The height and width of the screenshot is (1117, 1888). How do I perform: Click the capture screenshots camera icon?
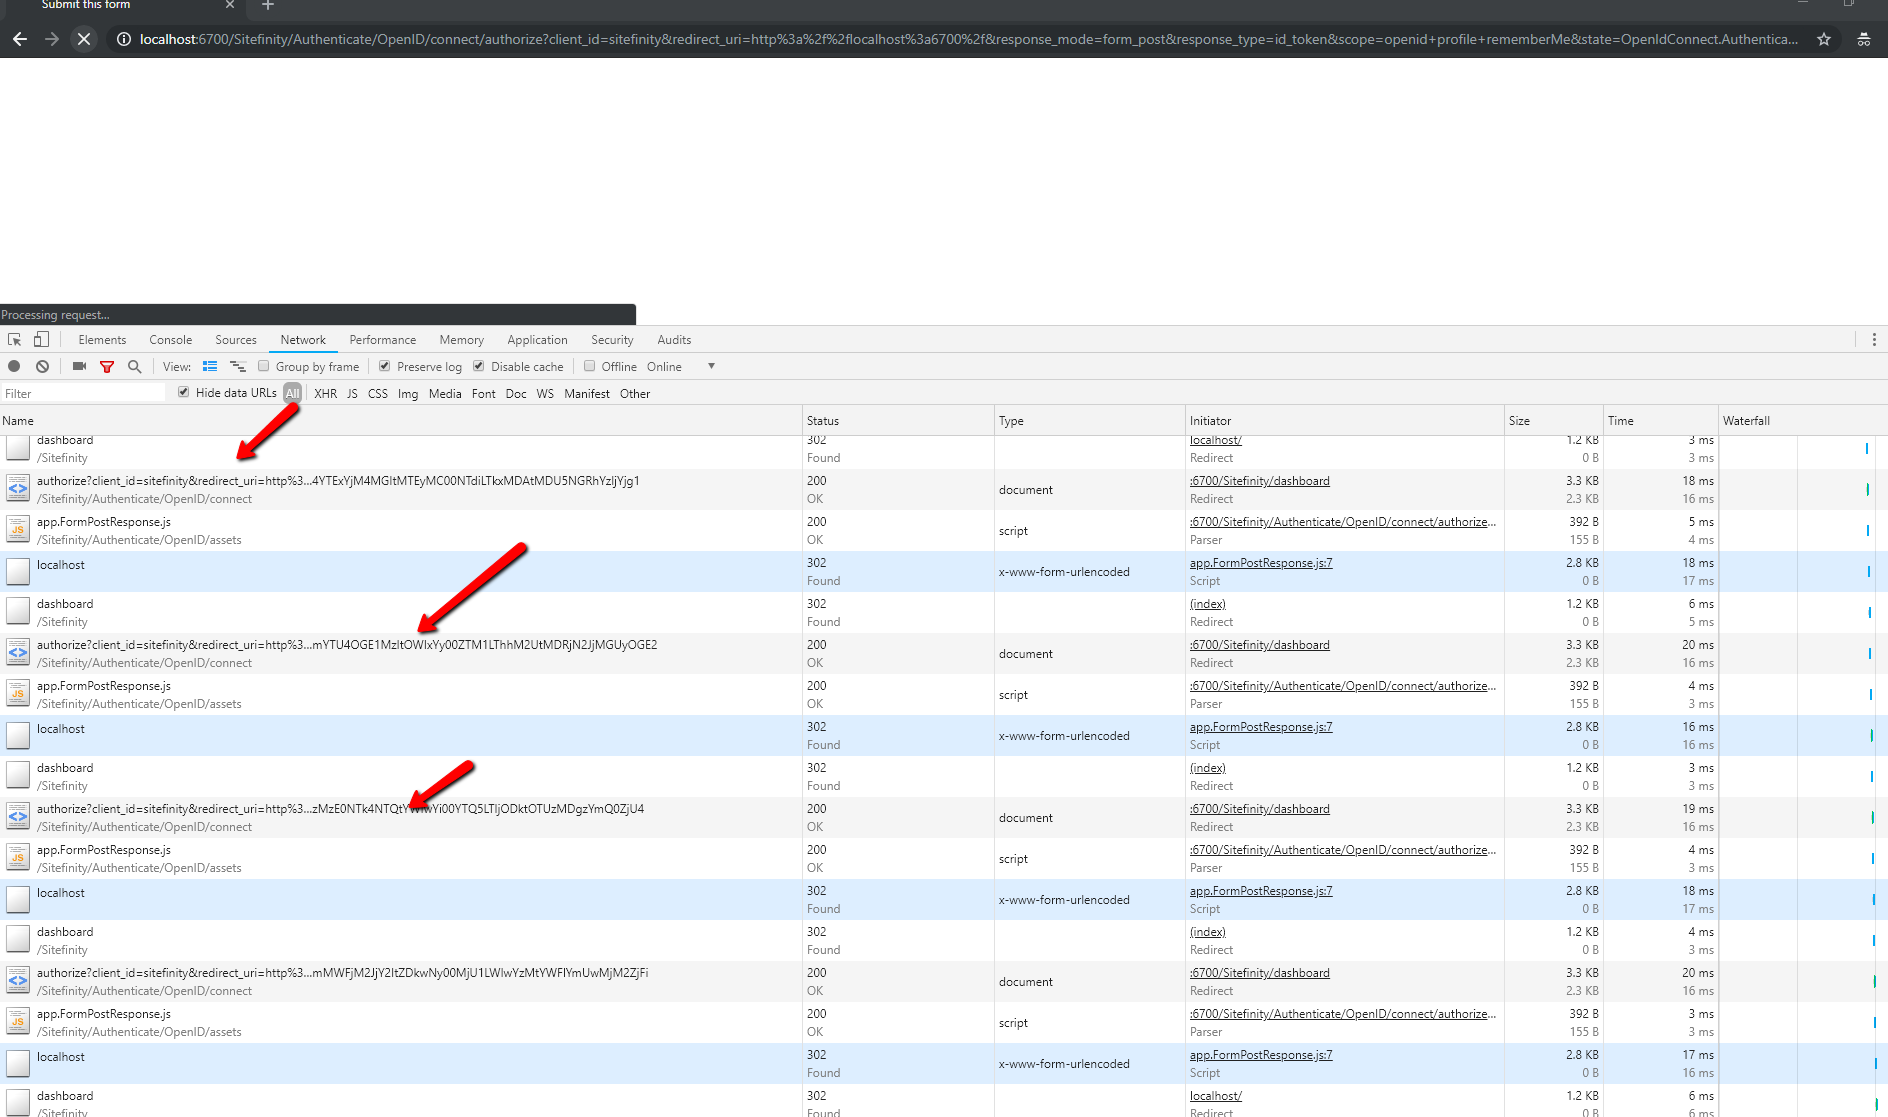pos(79,367)
